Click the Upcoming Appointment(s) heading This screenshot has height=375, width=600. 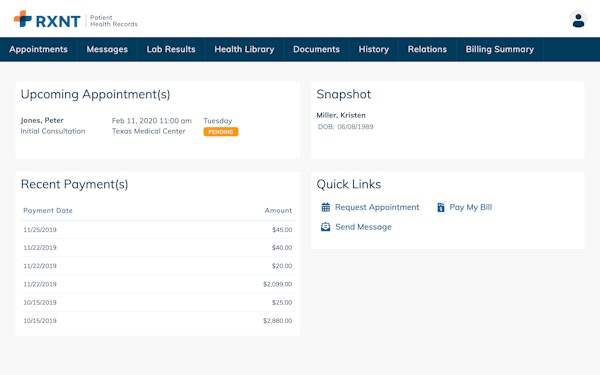pyautogui.click(x=95, y=94)
